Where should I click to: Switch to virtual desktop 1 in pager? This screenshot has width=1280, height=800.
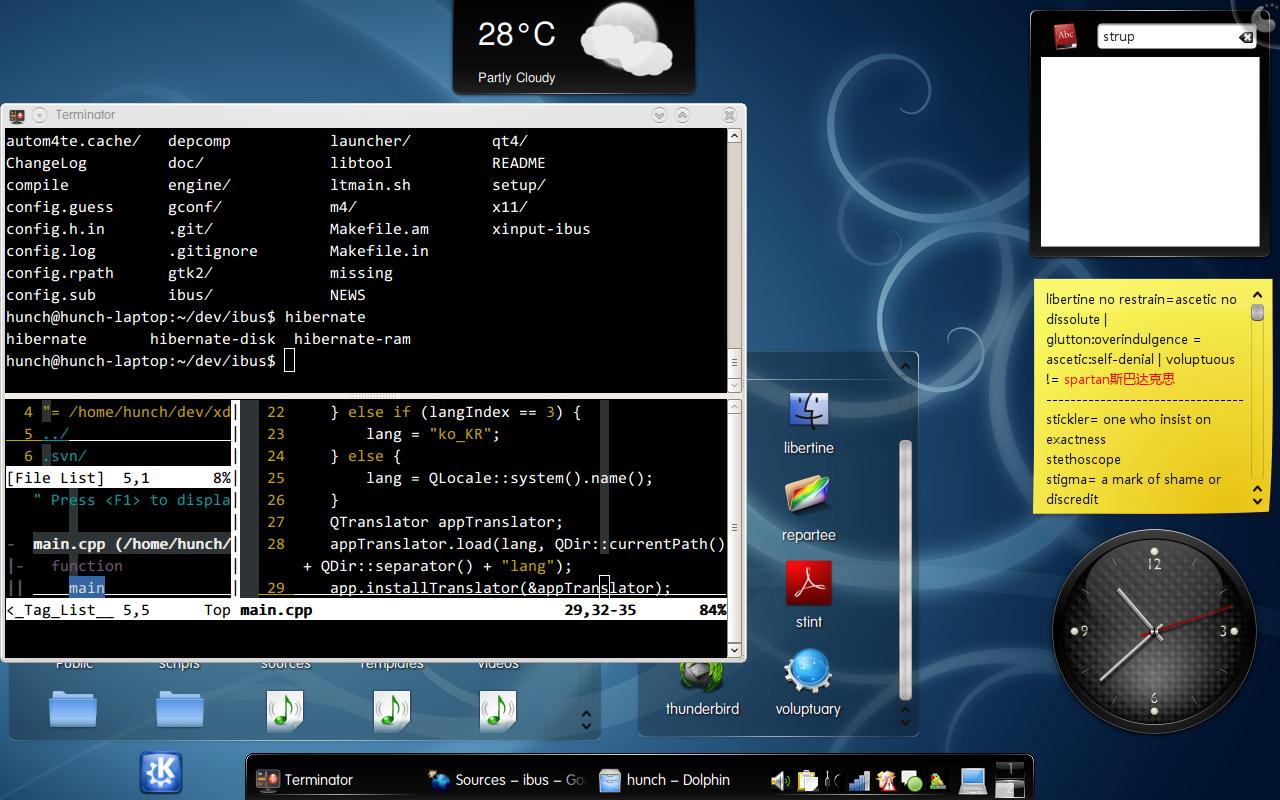point(1010,767)
